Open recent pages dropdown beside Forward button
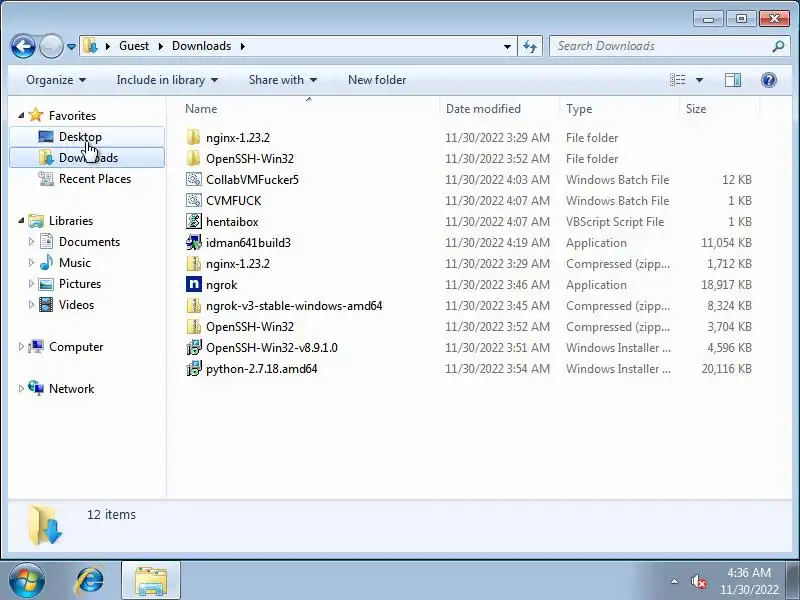The width and height of the screenshot is (800, 600). click(x=71, y=46)
